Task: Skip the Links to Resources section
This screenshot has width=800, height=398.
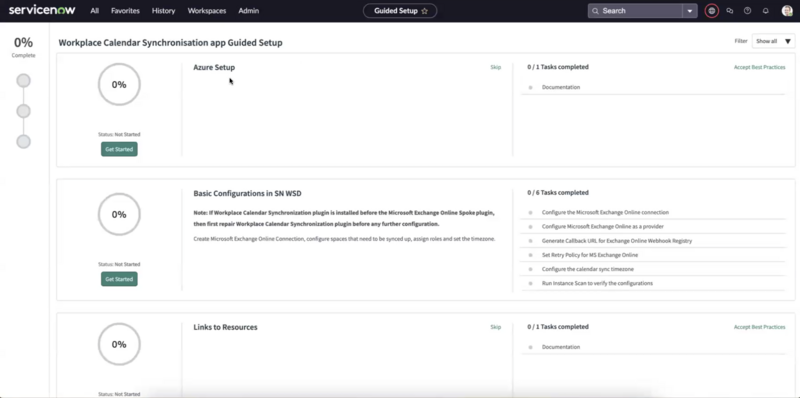Action: click(495, 327)
